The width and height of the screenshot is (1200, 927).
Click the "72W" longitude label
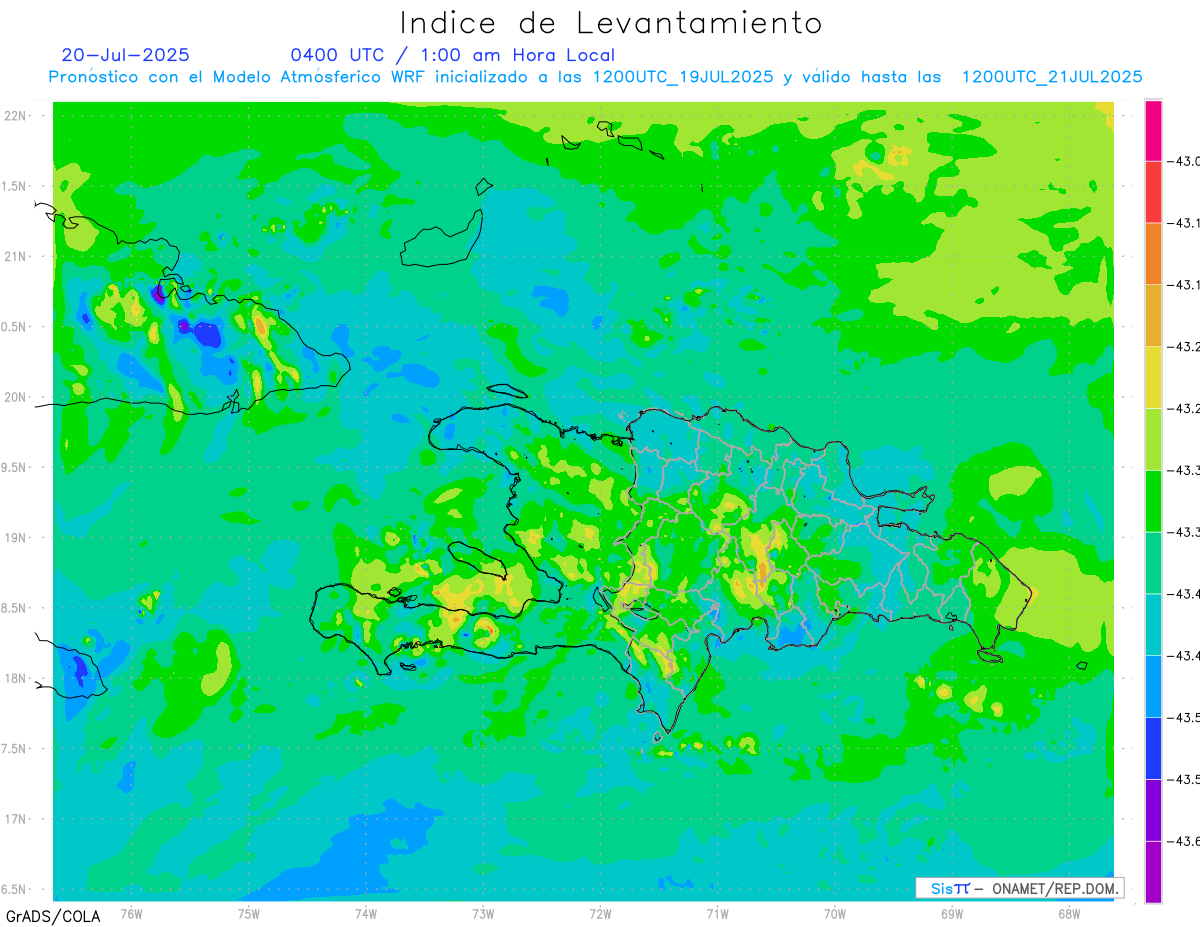click(600, 914)
